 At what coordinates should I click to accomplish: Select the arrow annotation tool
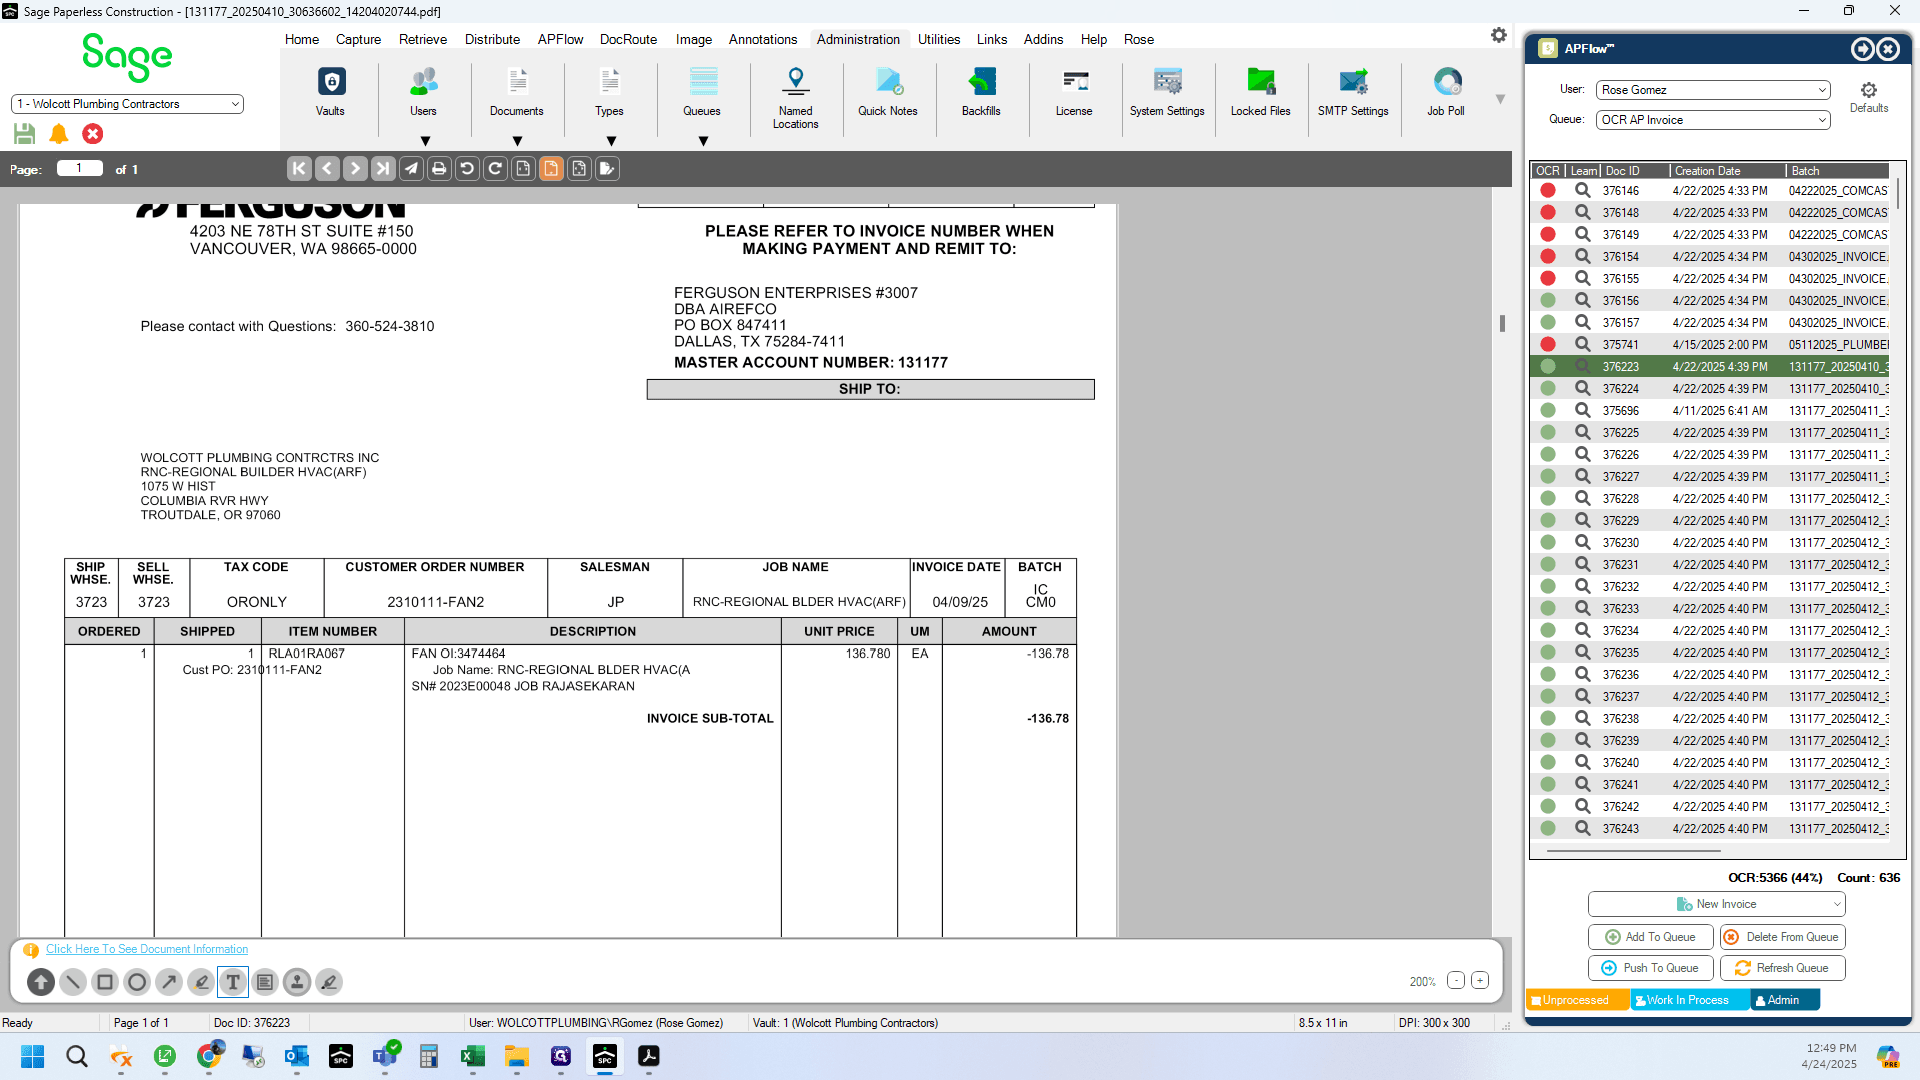click(x=169, y=982)
